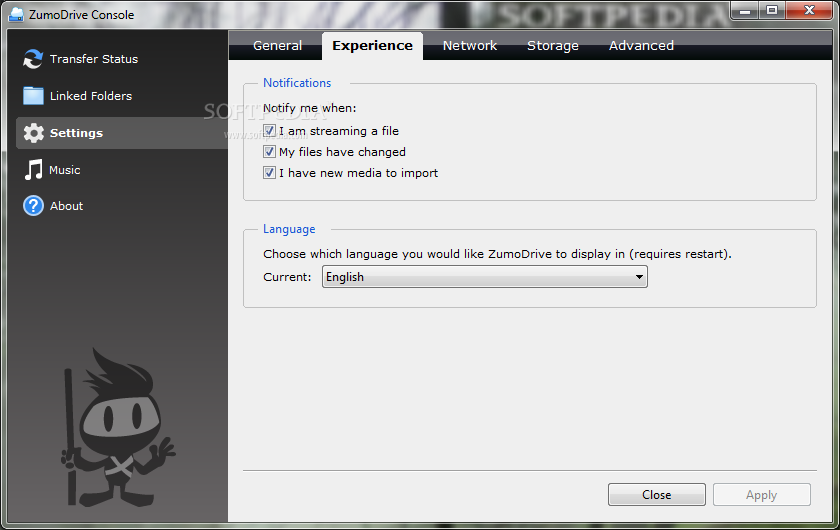This screenshot has height=530, width=840.
Task: Click the 'Choose which language' description text
Action: (497, 254)
